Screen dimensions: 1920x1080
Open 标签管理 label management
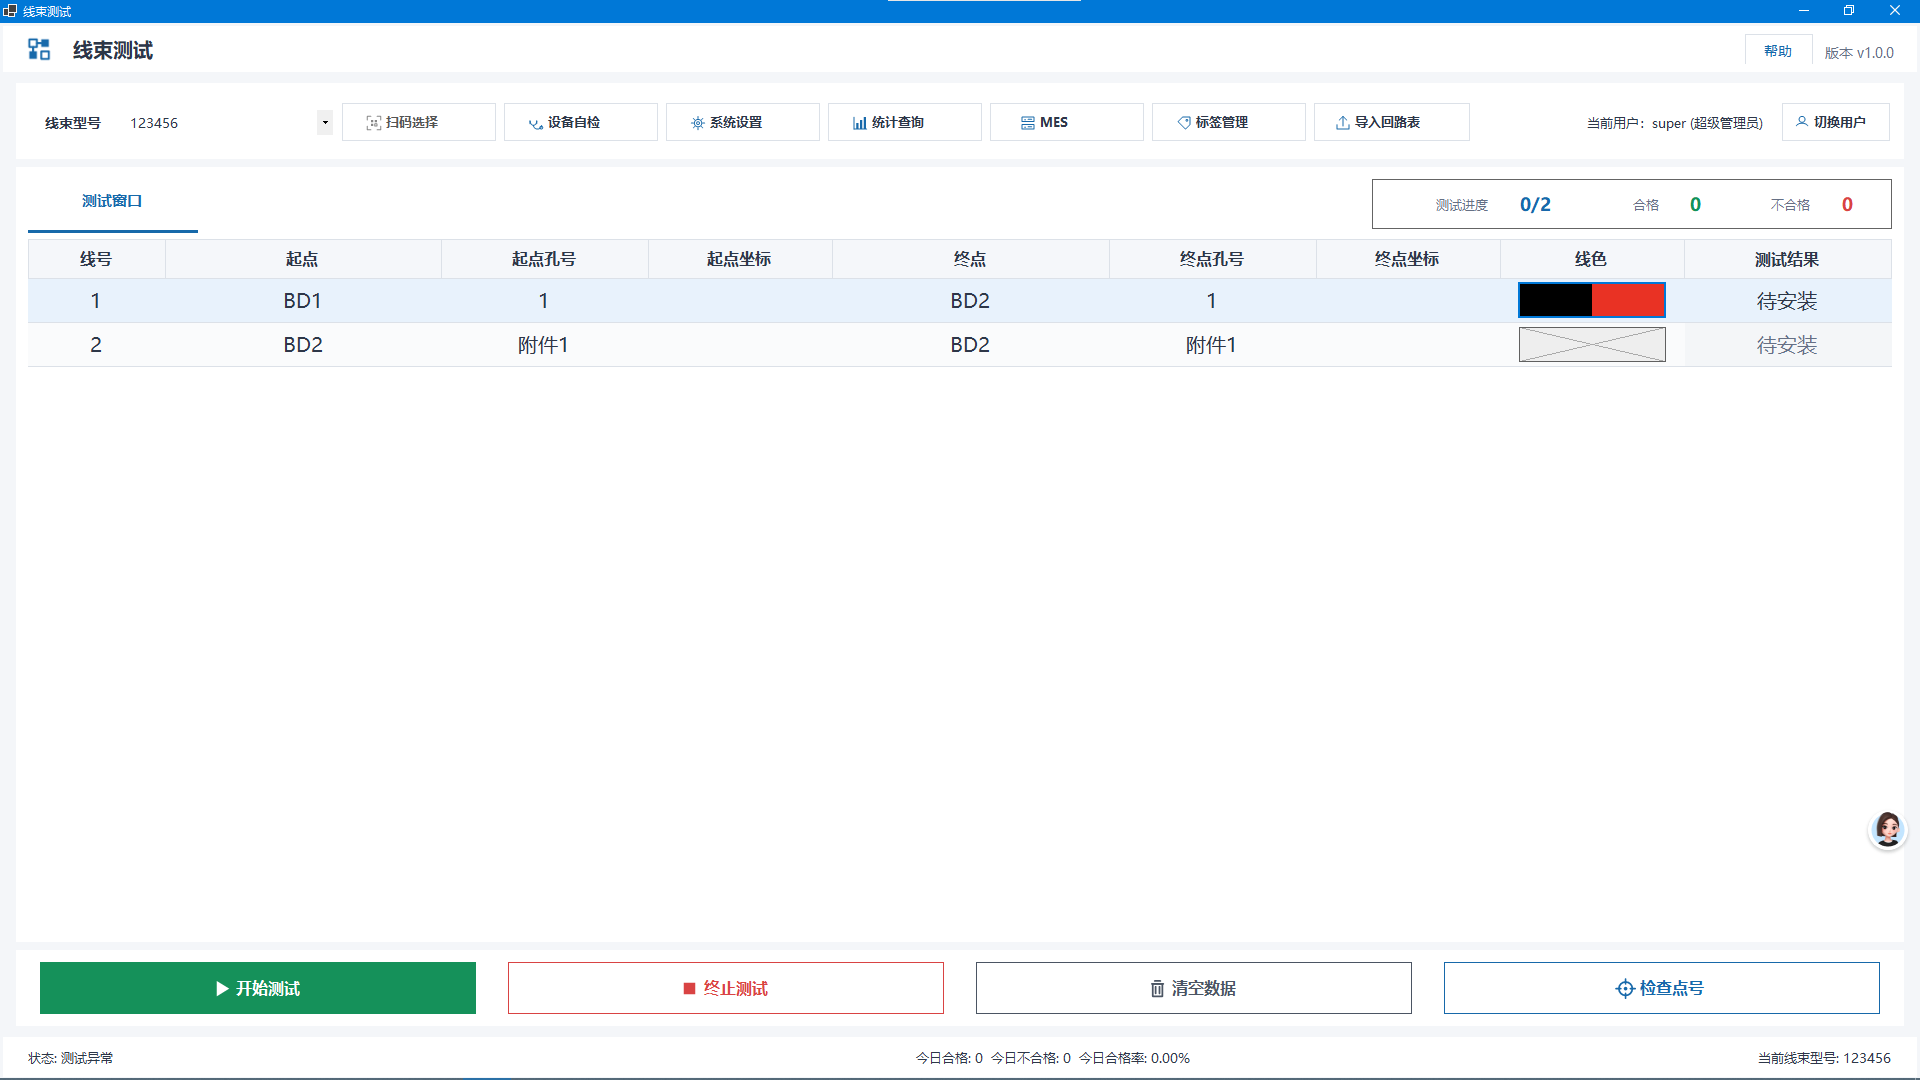[1229, 122]
